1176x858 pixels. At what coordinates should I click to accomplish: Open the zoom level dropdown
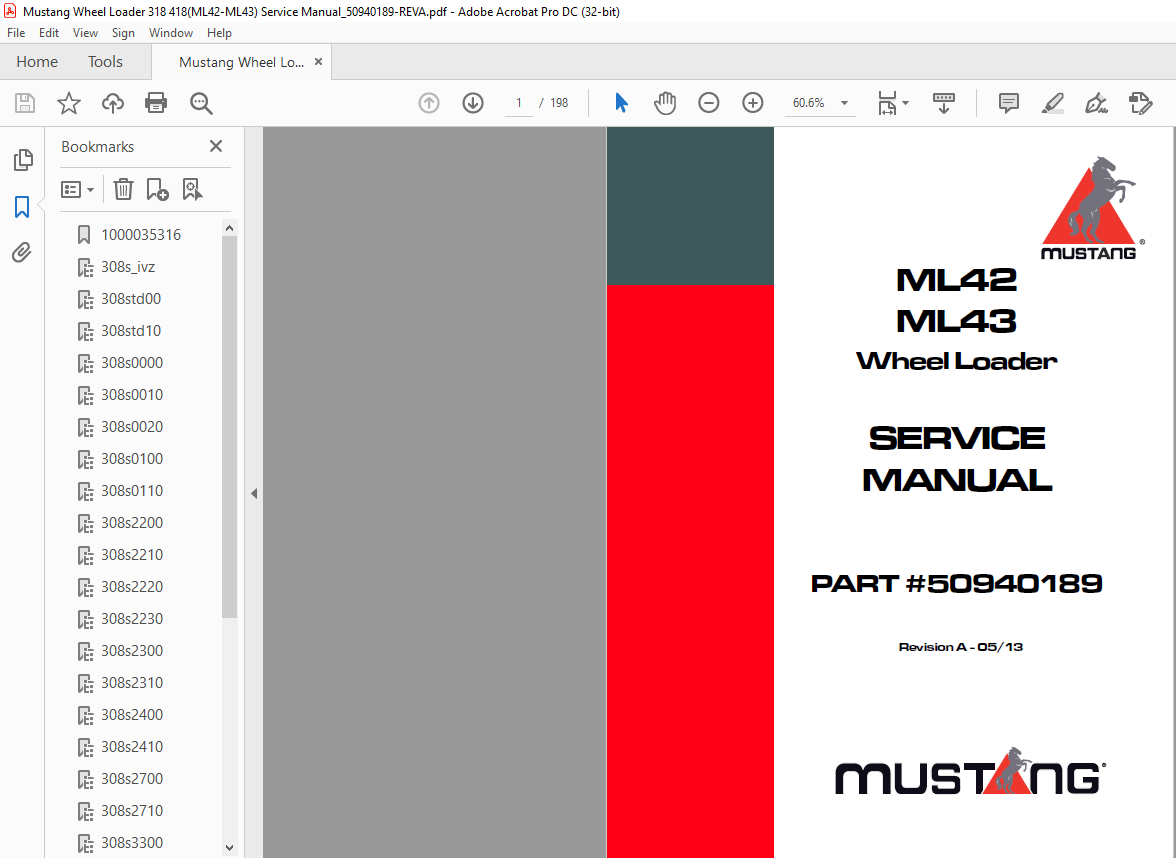coord(844,103)
